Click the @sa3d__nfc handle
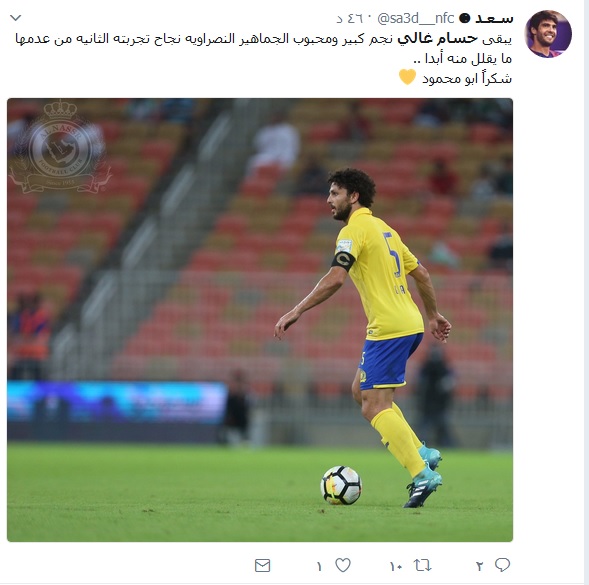The width and height of the screenshot is (589, 585). click(x=415, y=18)
